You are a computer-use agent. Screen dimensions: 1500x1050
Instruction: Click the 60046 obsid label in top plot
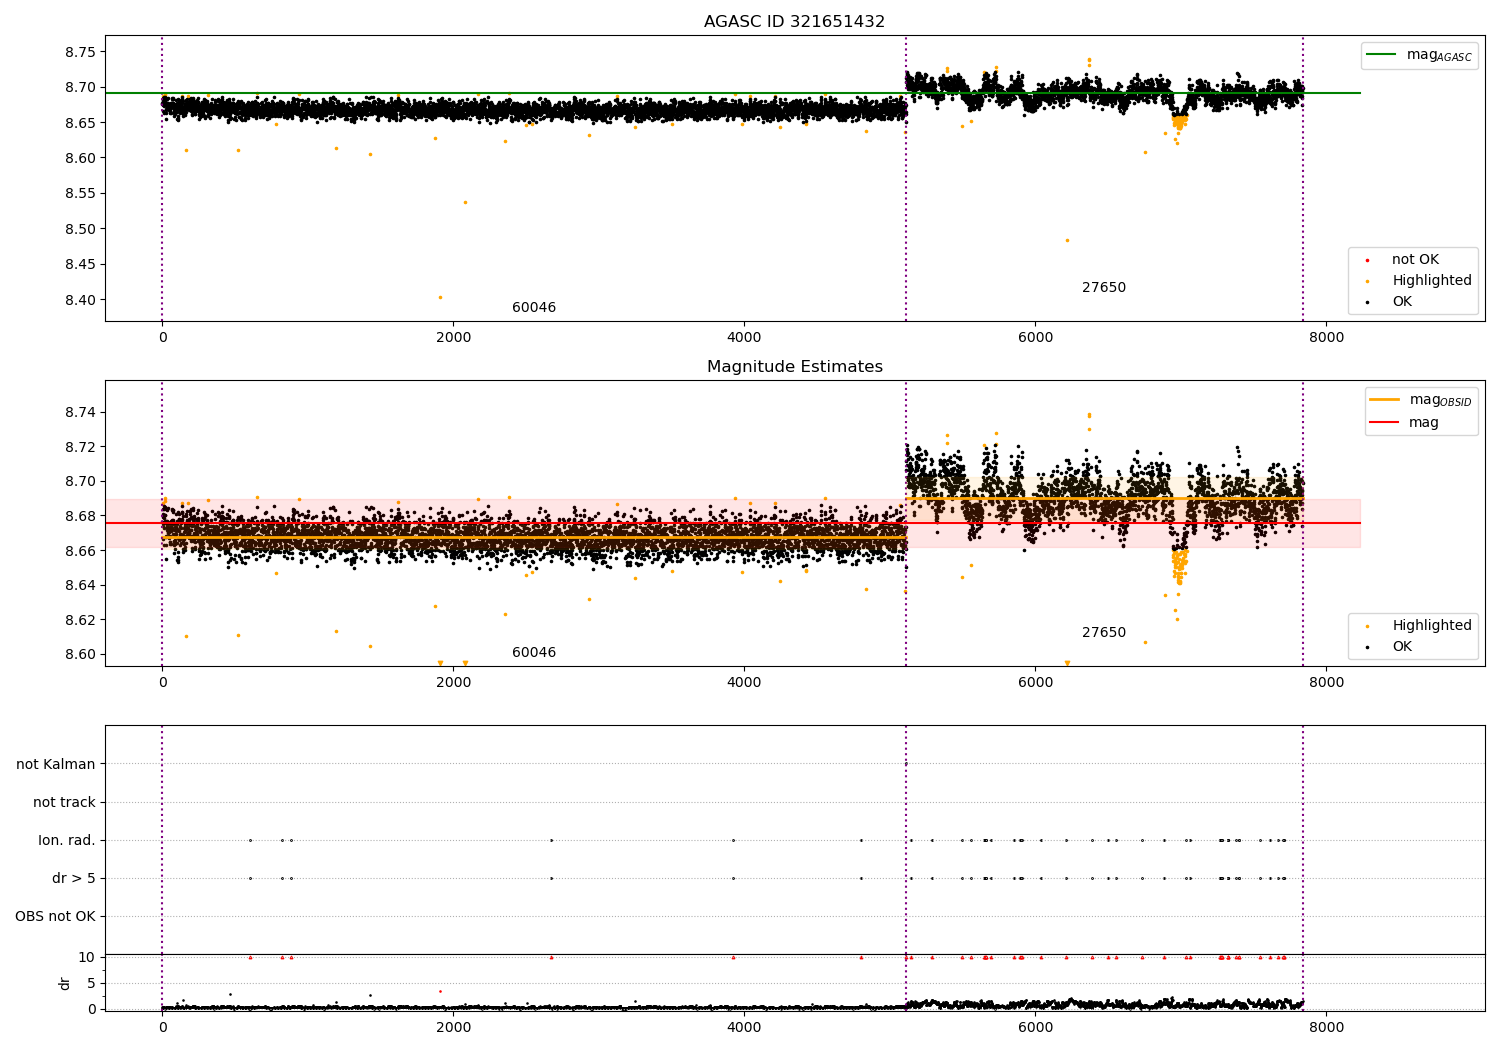pyautogui.click(x=534, y=308)
